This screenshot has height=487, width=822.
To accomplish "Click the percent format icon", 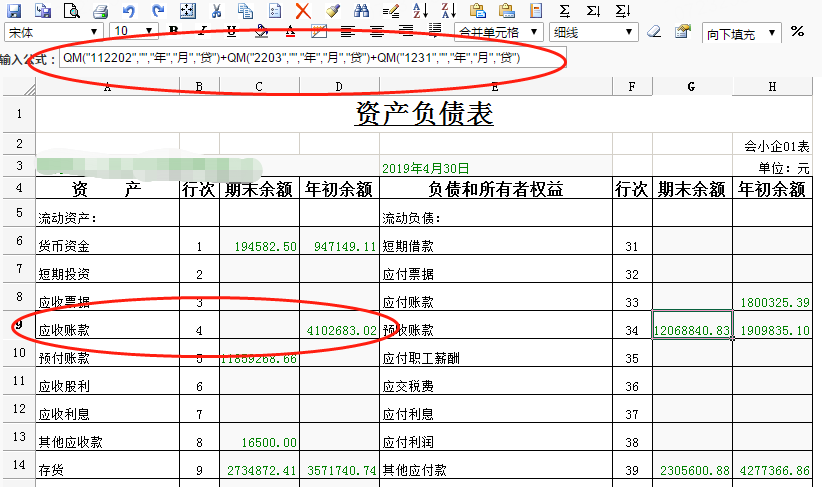I will (x=797, y=31).
